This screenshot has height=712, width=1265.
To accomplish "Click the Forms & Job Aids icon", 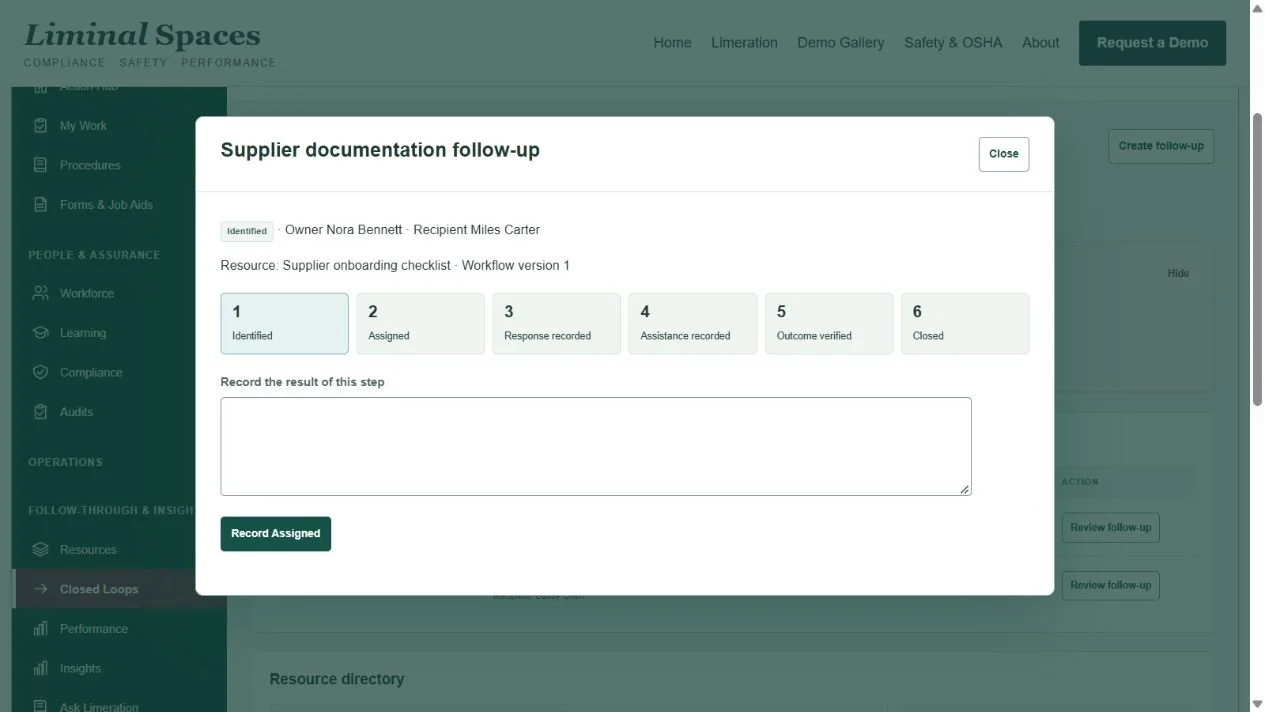I will point(41,205).
